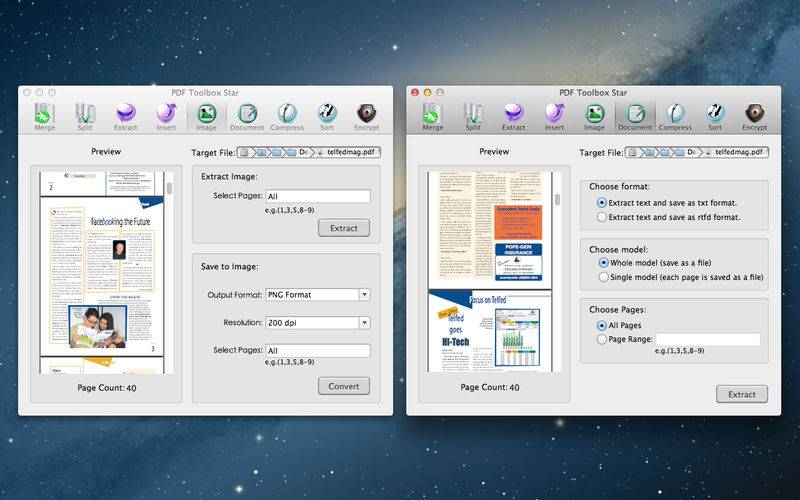Viewport: 800px width, 500px height.
Task: Click the Page Range input field
Action: tap(708, 339)
